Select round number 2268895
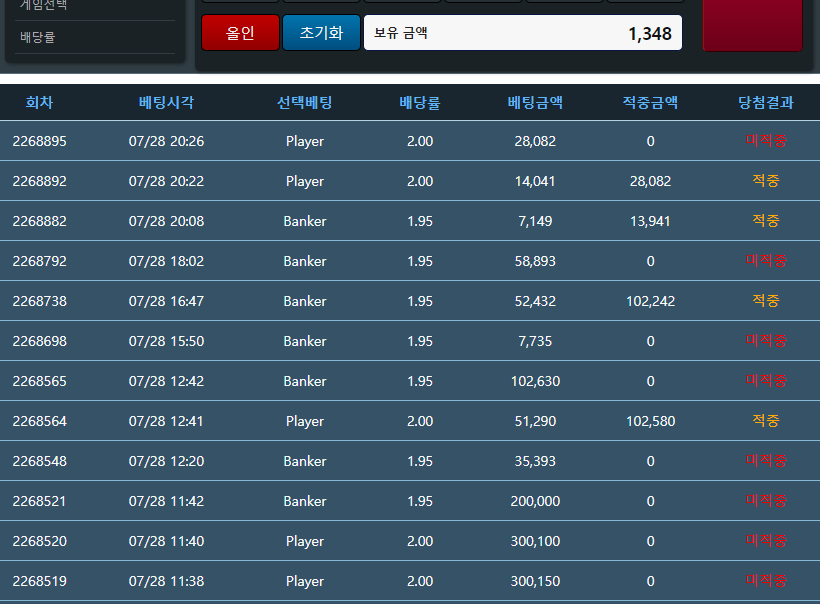This screenshot has width=820, height=604. [39, 141]
